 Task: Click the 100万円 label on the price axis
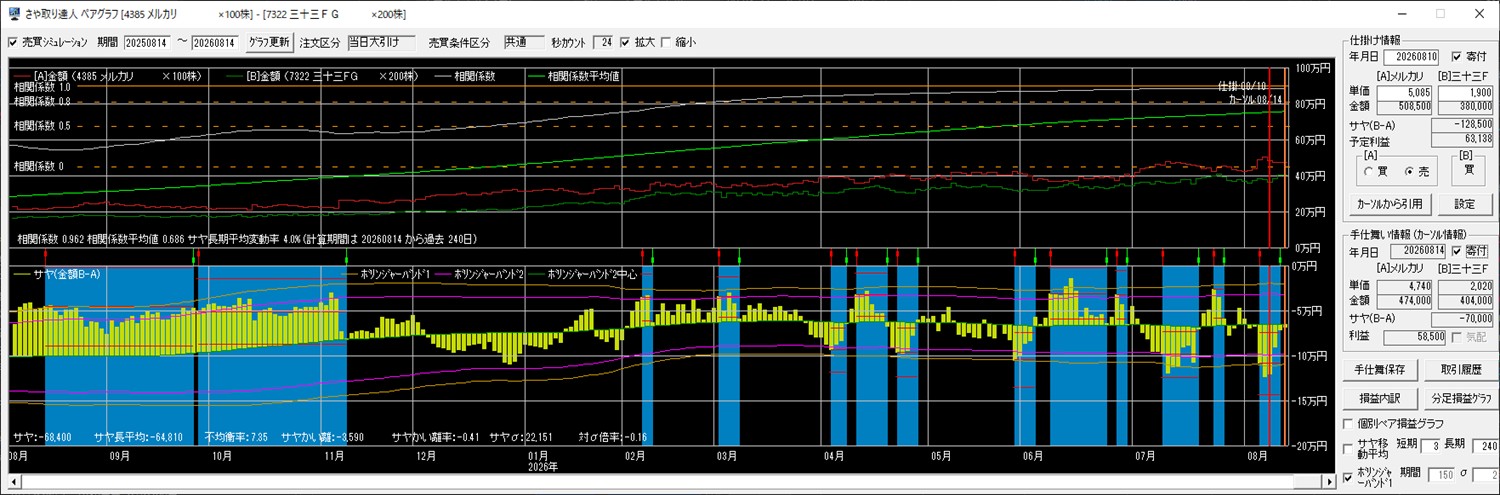coord(1312,68)
